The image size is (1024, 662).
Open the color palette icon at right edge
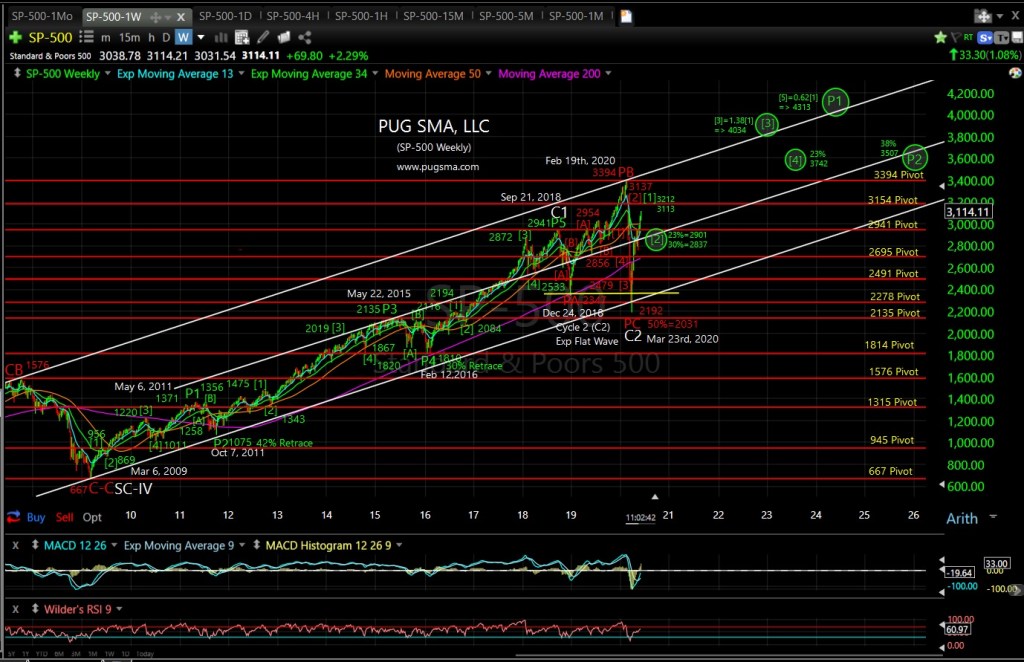click(1015, 73)
